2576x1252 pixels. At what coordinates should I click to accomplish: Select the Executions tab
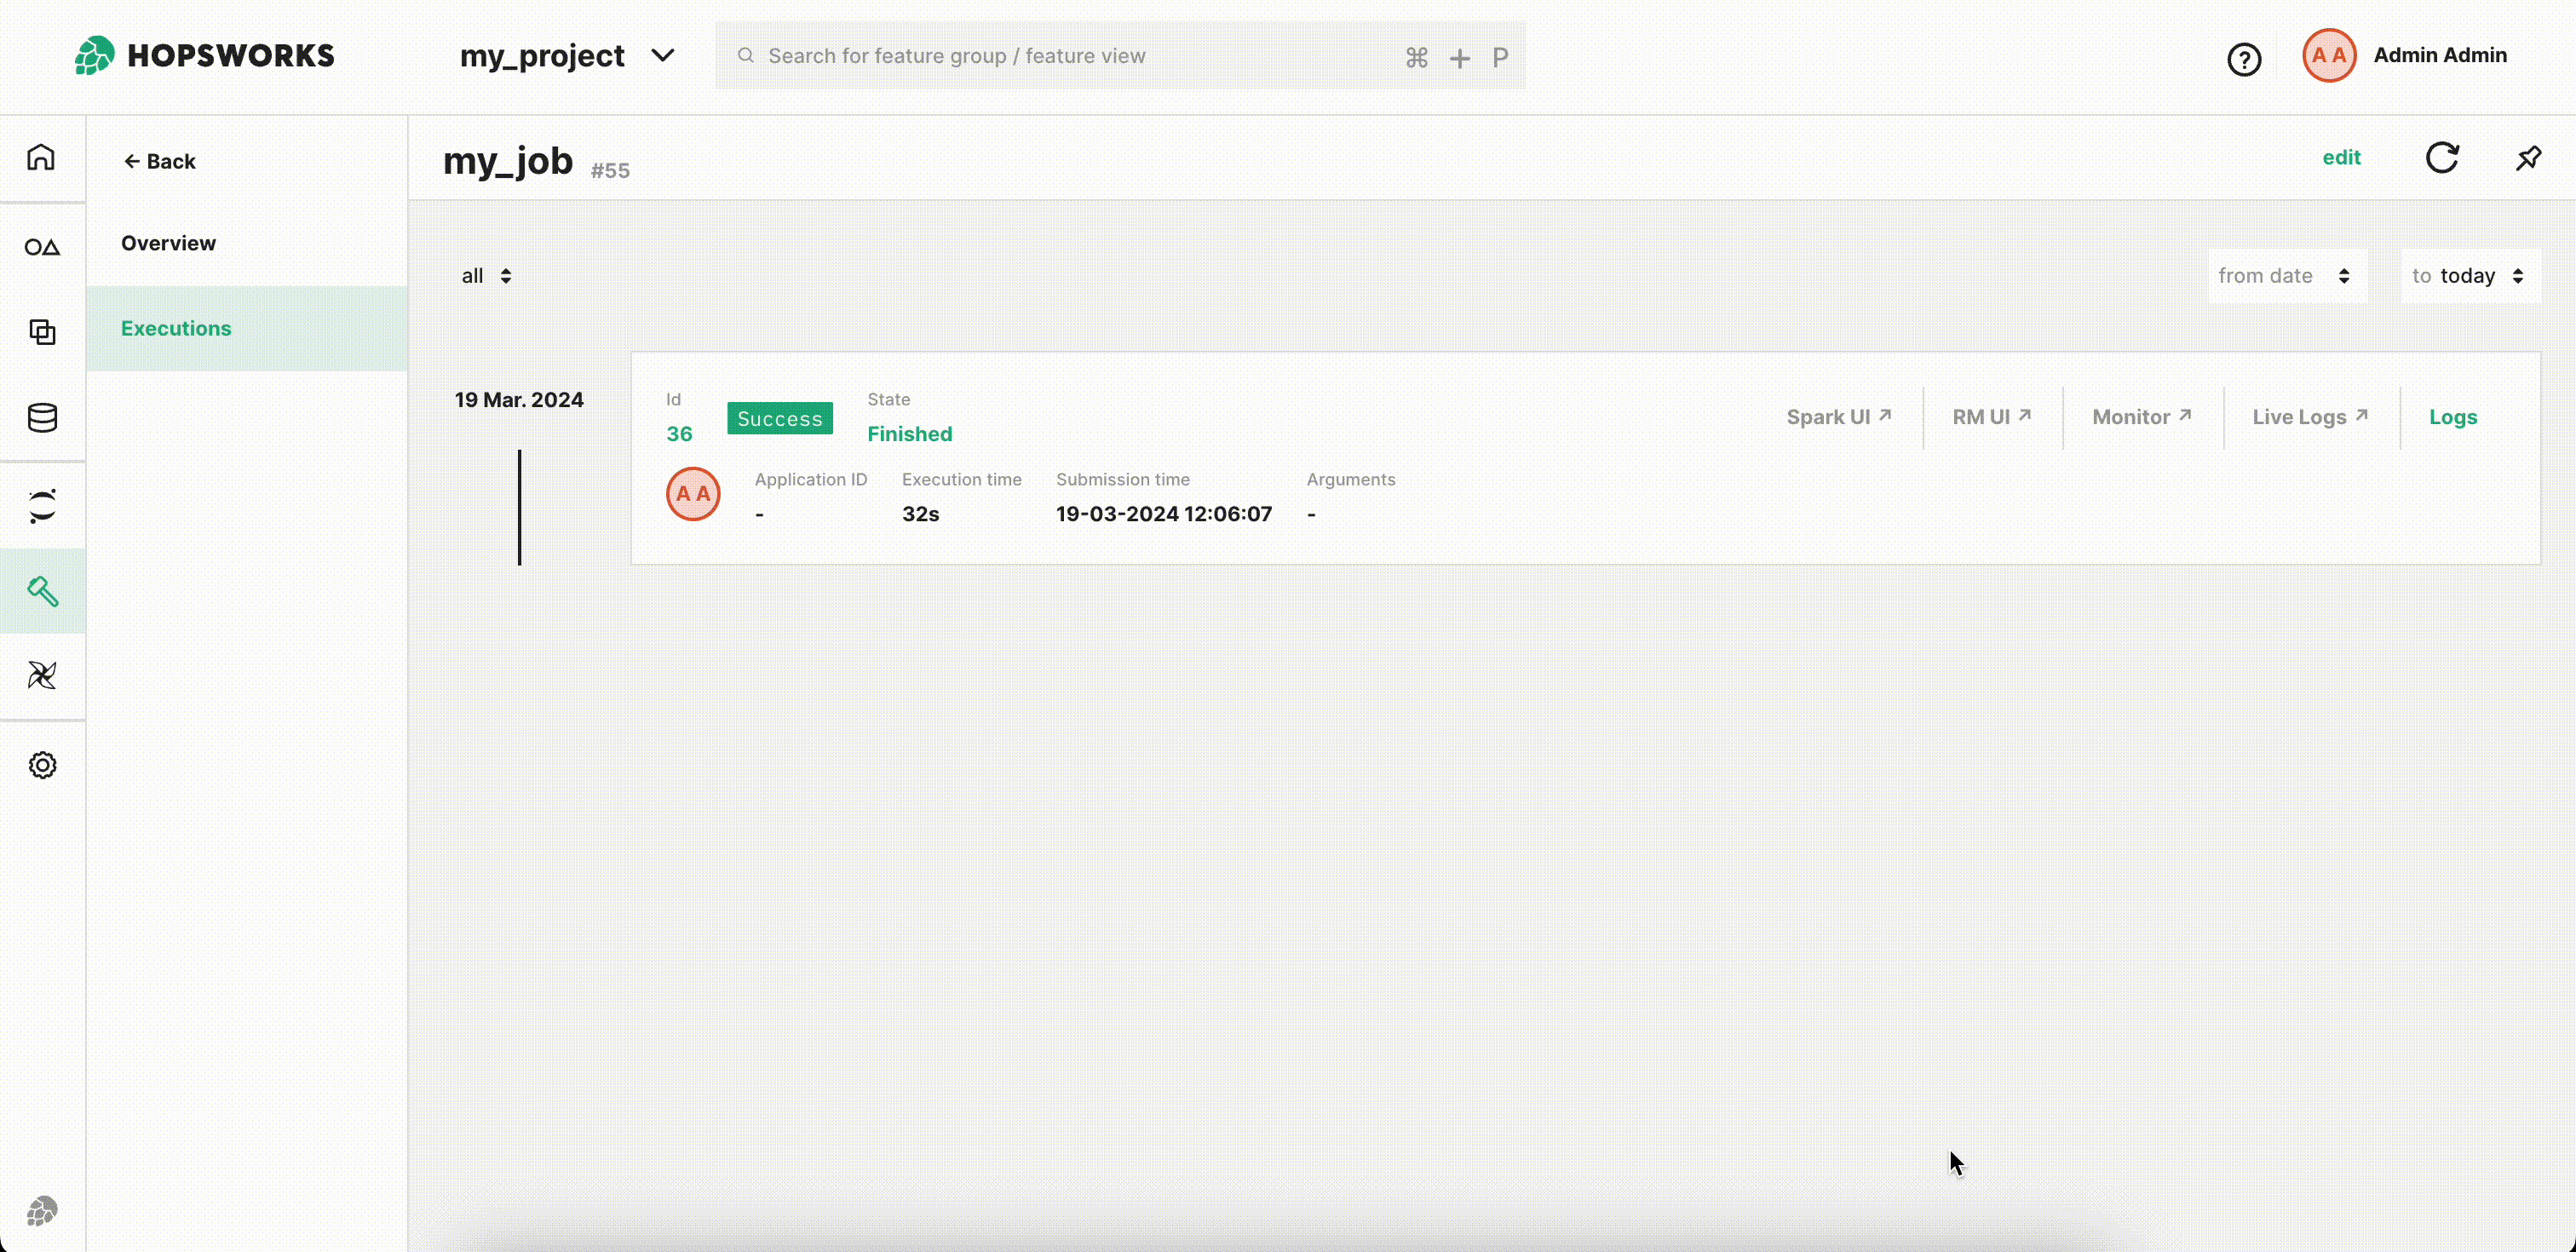pos(176,327)
